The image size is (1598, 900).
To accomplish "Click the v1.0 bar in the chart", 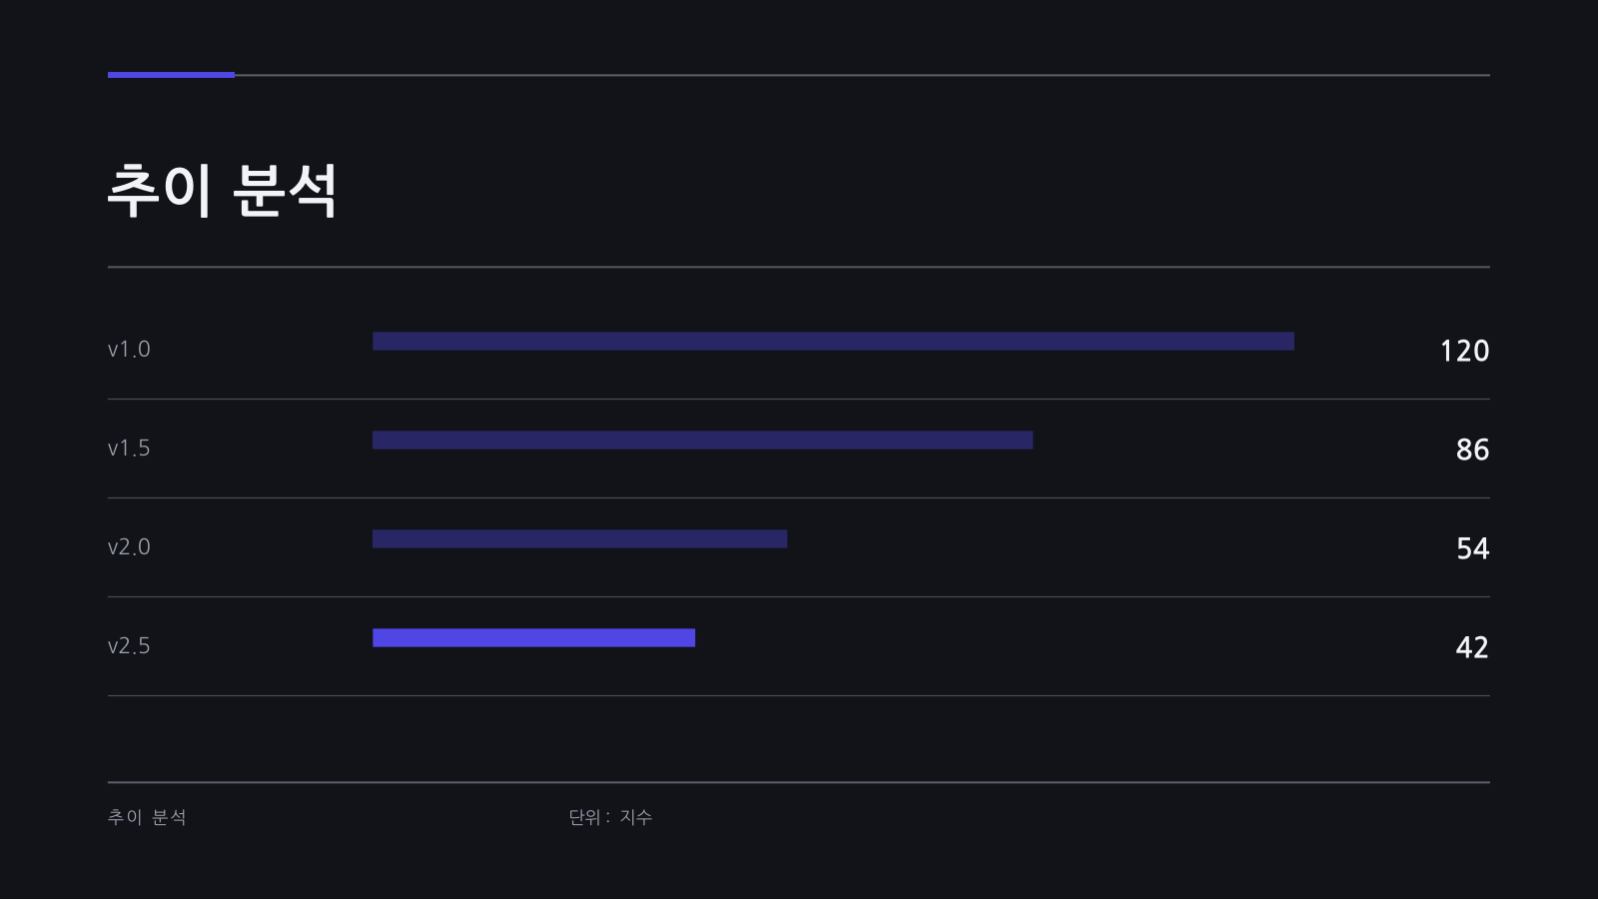I will [x=833, y=341].
